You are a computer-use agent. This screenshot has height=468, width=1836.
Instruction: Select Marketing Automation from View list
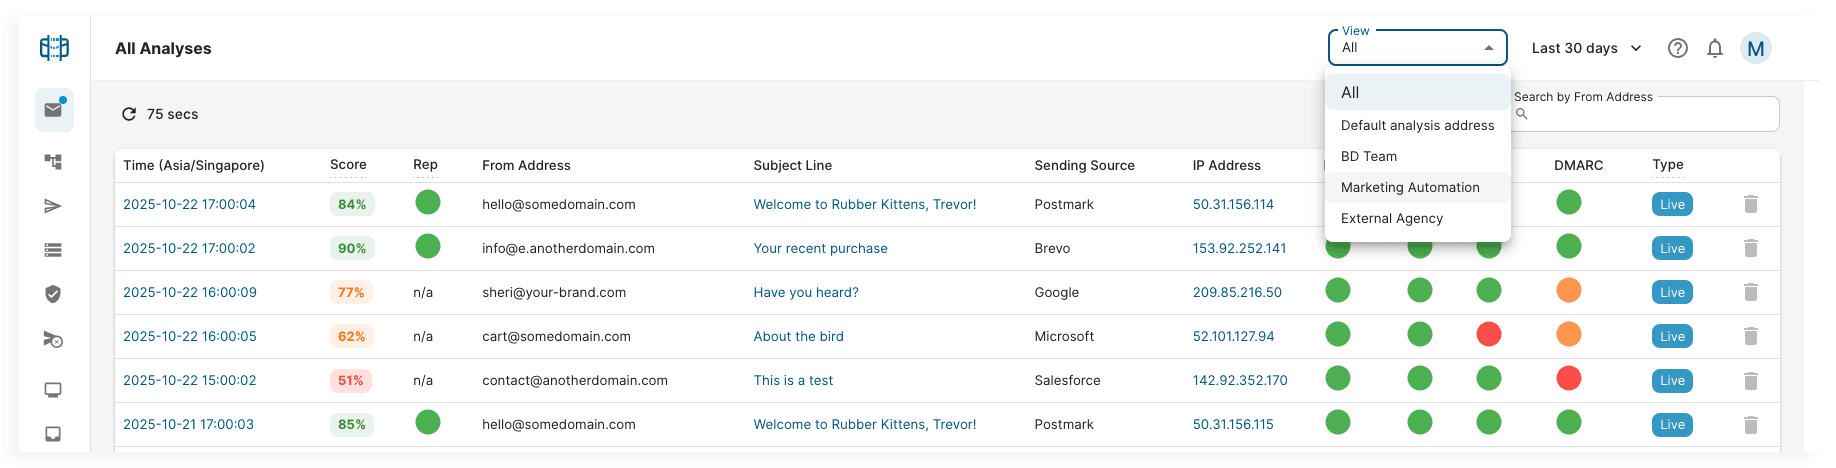[1410, 187]
